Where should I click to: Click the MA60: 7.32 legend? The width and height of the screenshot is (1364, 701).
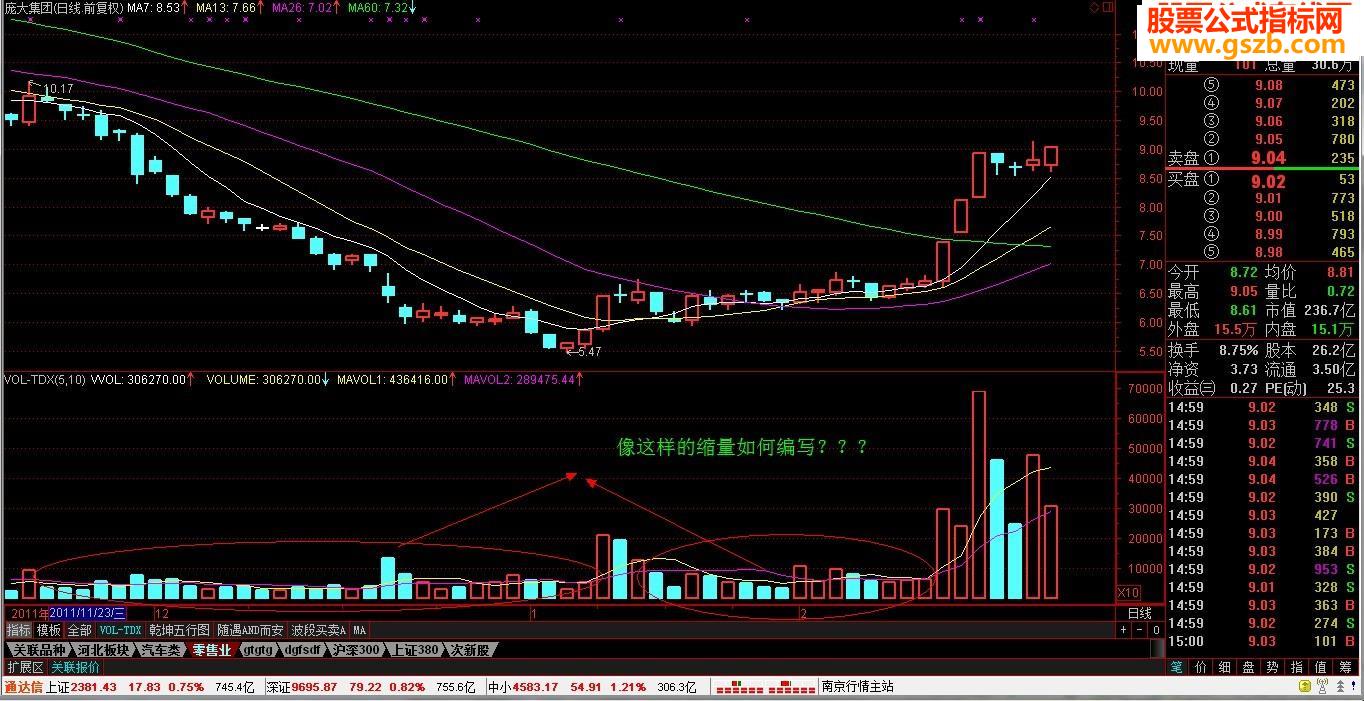click(379, 8)
